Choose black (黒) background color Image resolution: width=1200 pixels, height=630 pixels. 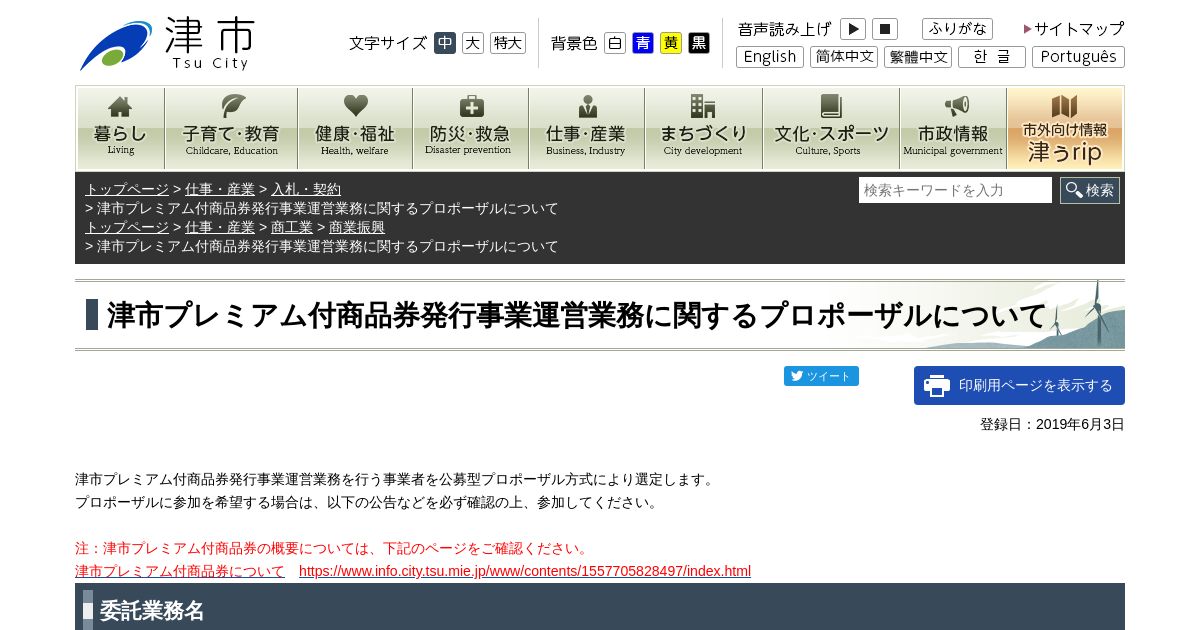pos(699,43)
